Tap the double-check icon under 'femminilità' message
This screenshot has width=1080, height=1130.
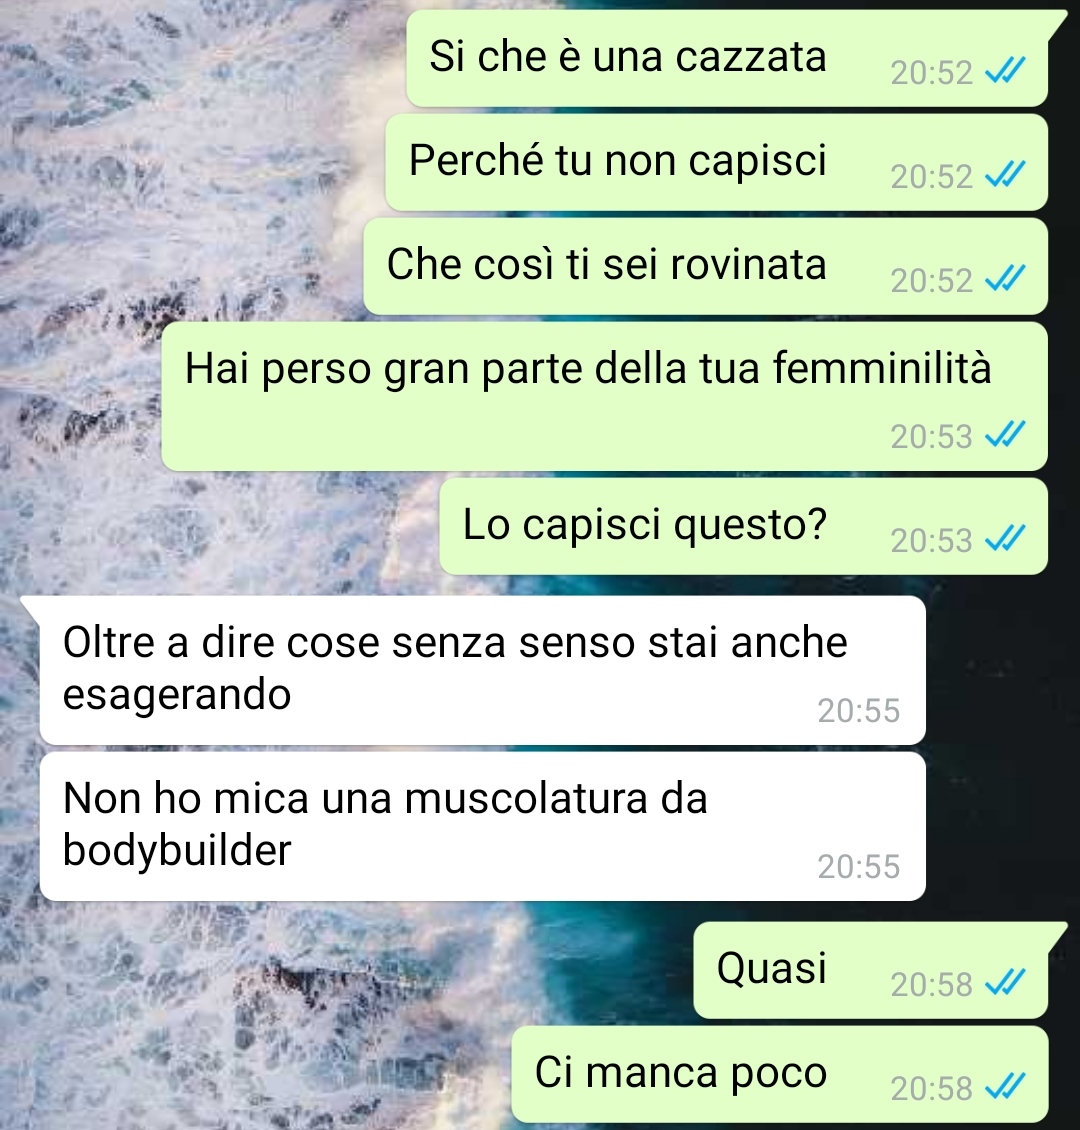pyautogui.click(x=1004, y=435)
